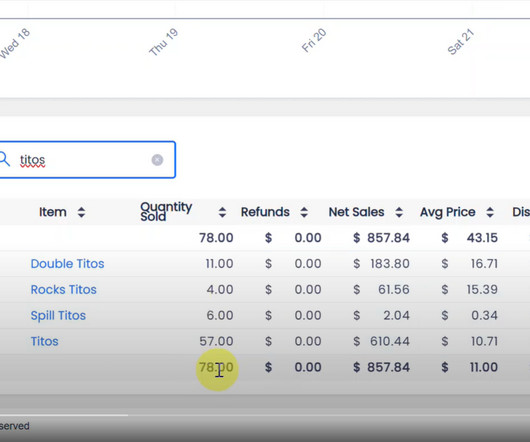Click the Refunds column header

coord(265,212)
